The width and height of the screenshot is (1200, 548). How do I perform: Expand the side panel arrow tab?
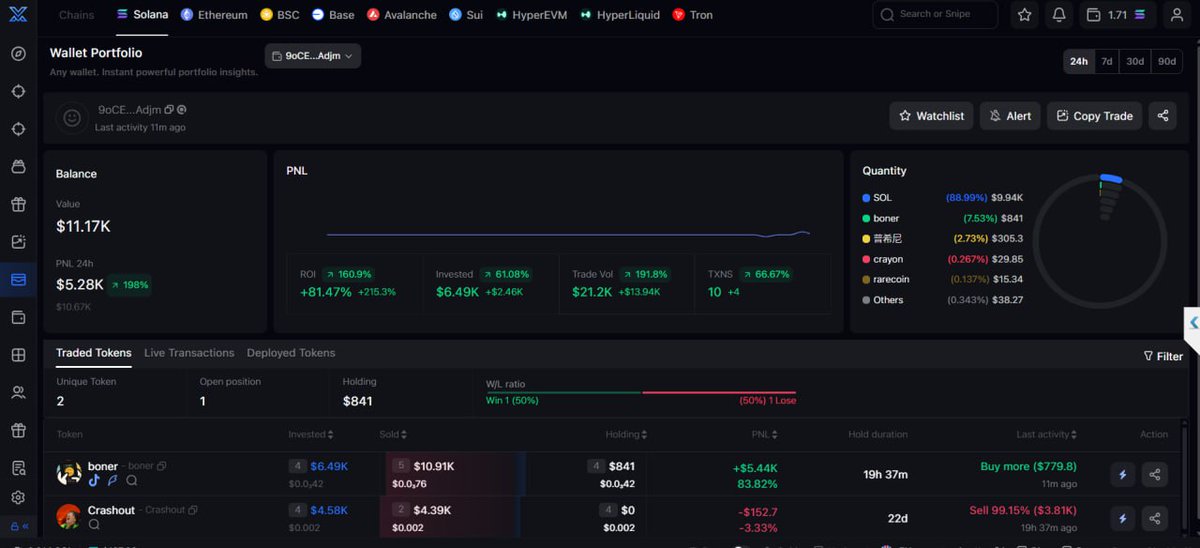(1192, 323)
